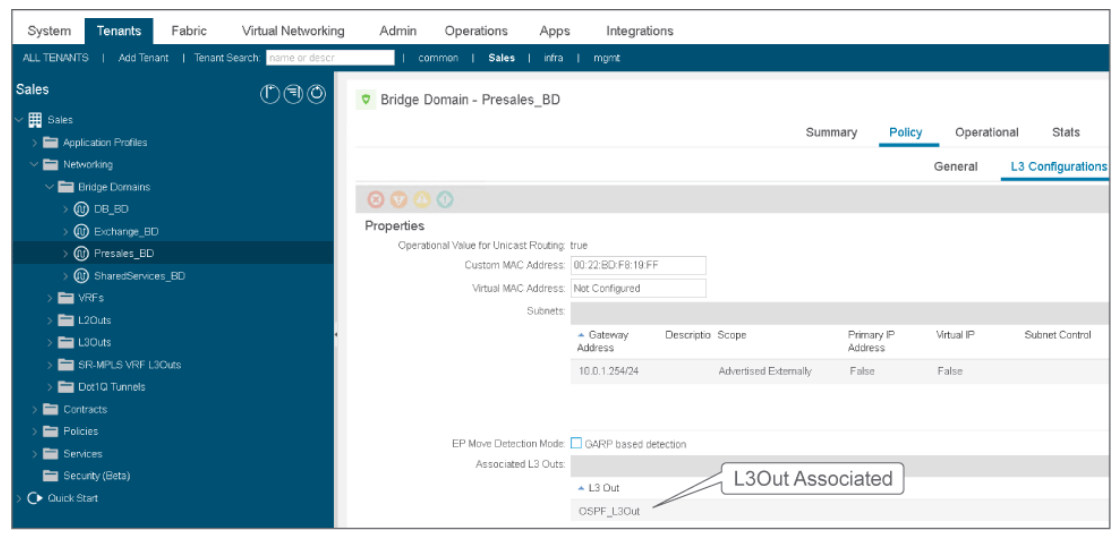Click the Add Tenant link
The width and height of the screenshot is (1119, 540).
(x=143, y=58)
